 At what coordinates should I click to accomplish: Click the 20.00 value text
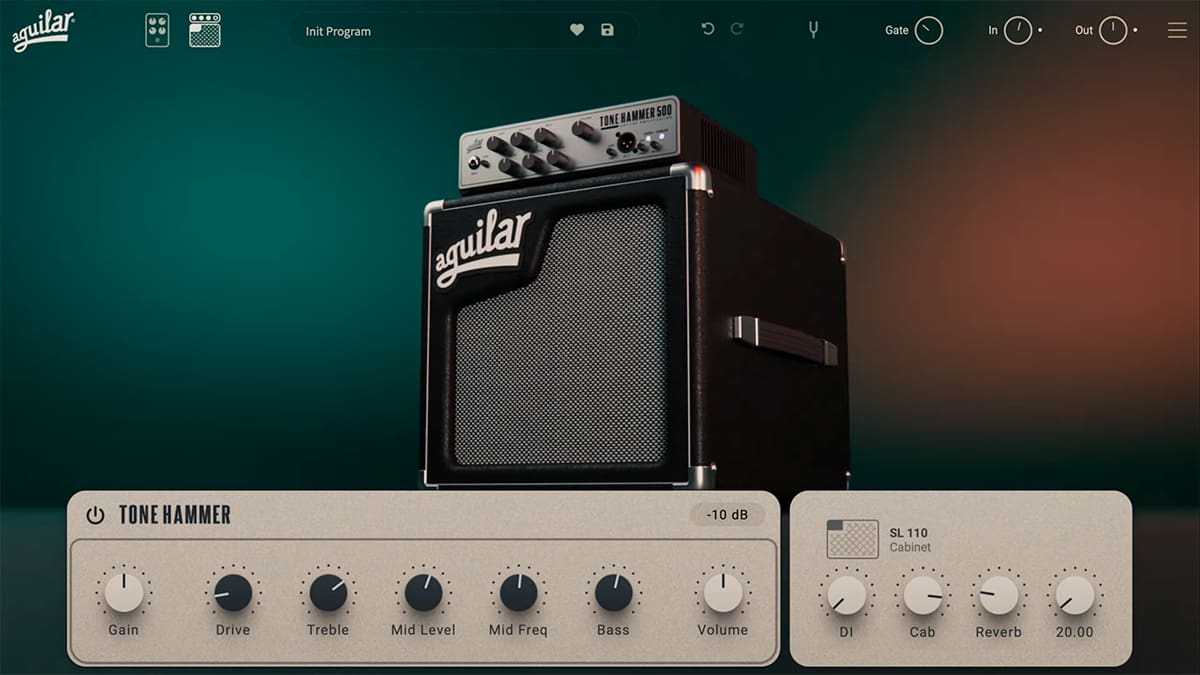pyautogui.click(x=1075, y=632)
